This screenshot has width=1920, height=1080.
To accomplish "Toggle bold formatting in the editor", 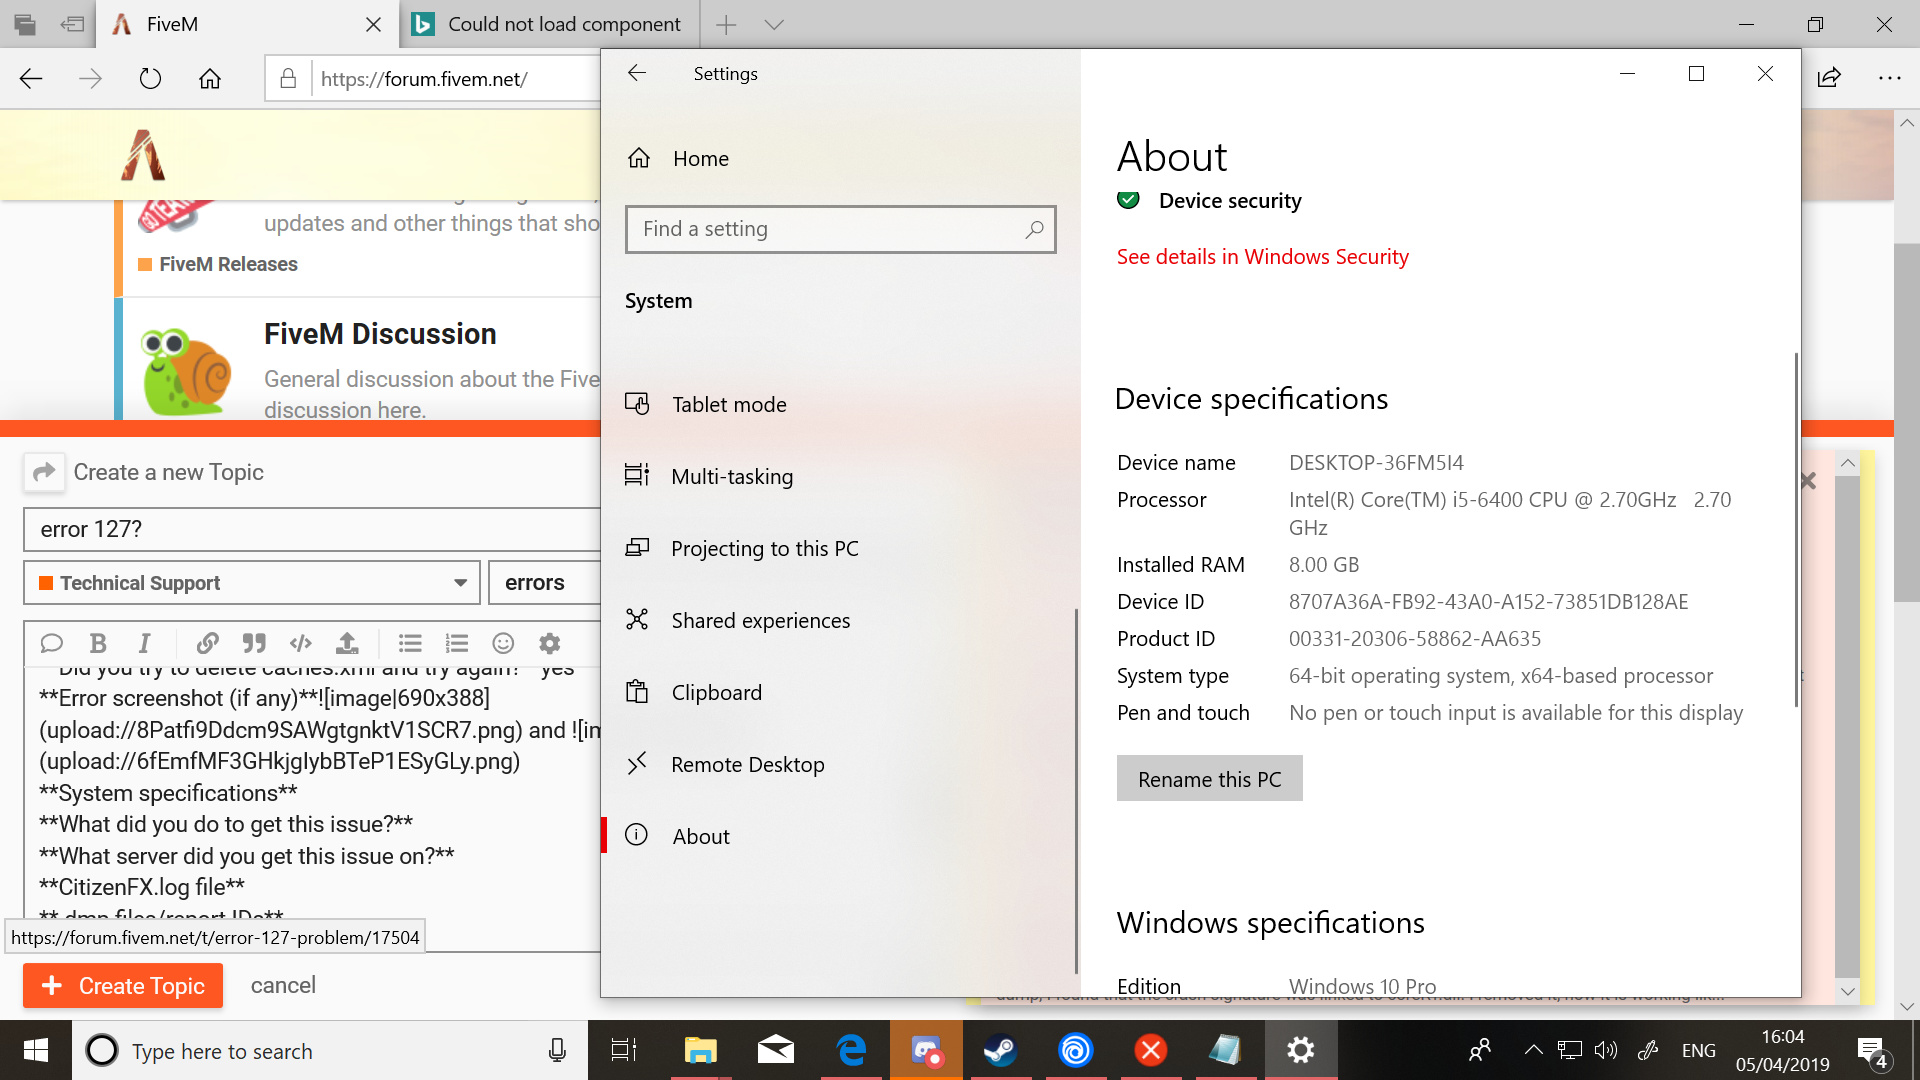I will (98, 643).
